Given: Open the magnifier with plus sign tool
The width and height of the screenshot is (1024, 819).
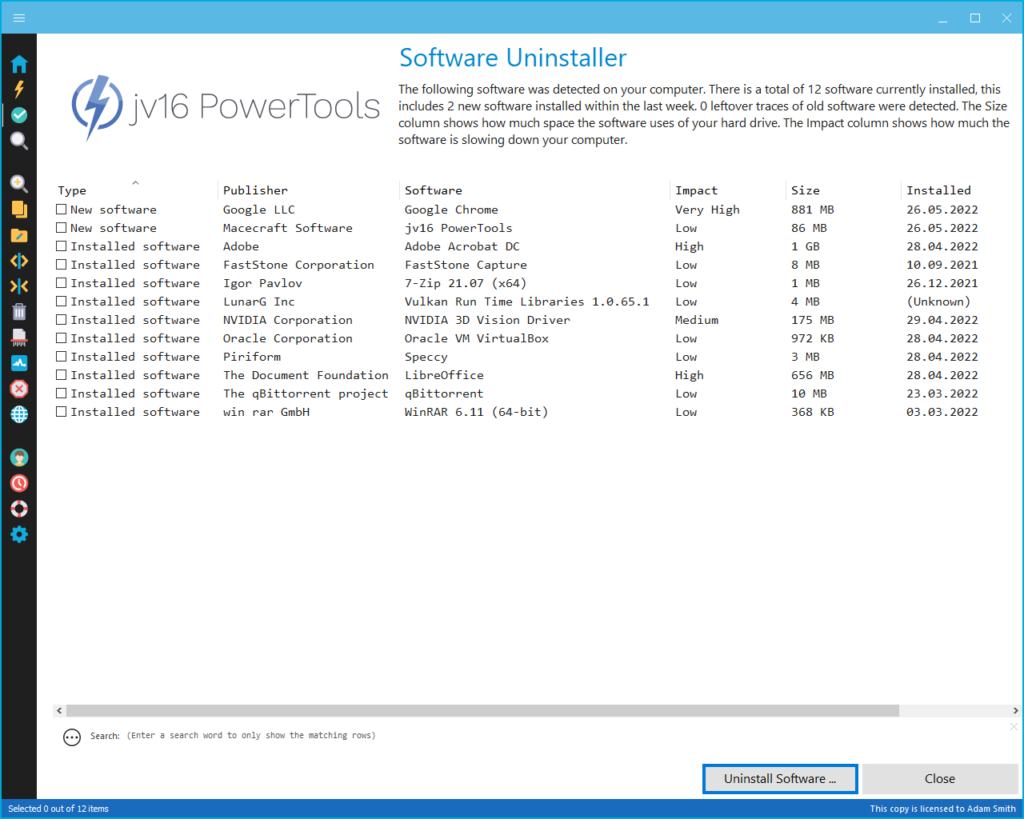Looking at the screenshot, I should coord(19,184).
